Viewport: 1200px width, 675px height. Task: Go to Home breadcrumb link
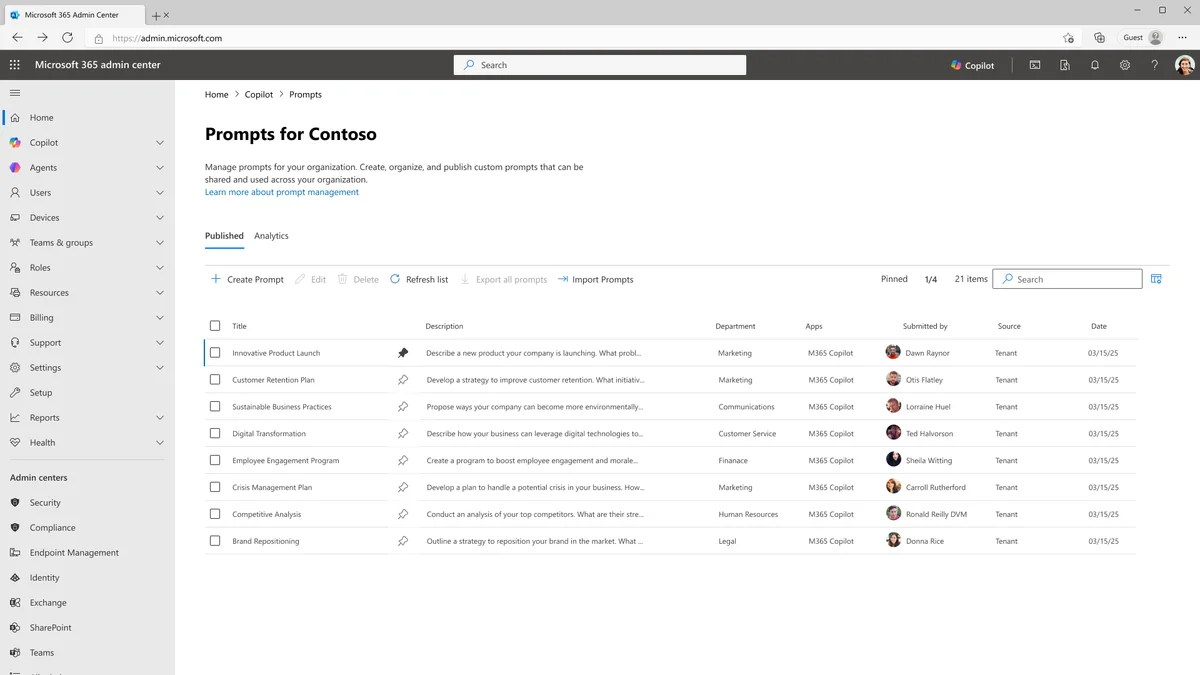click(217, 94)
